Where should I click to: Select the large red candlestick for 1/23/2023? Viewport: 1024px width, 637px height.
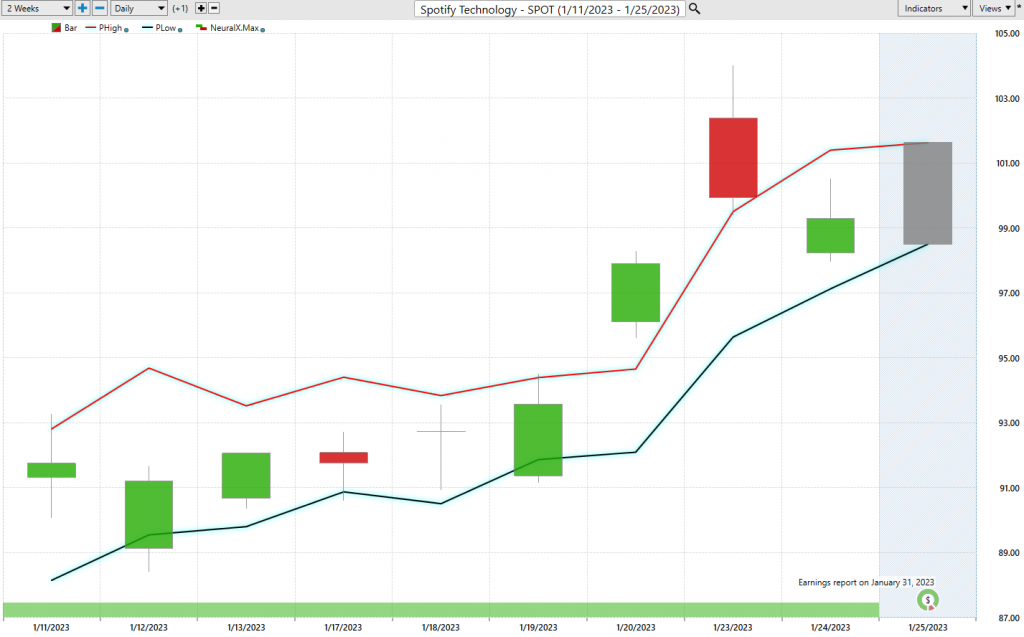733,157
